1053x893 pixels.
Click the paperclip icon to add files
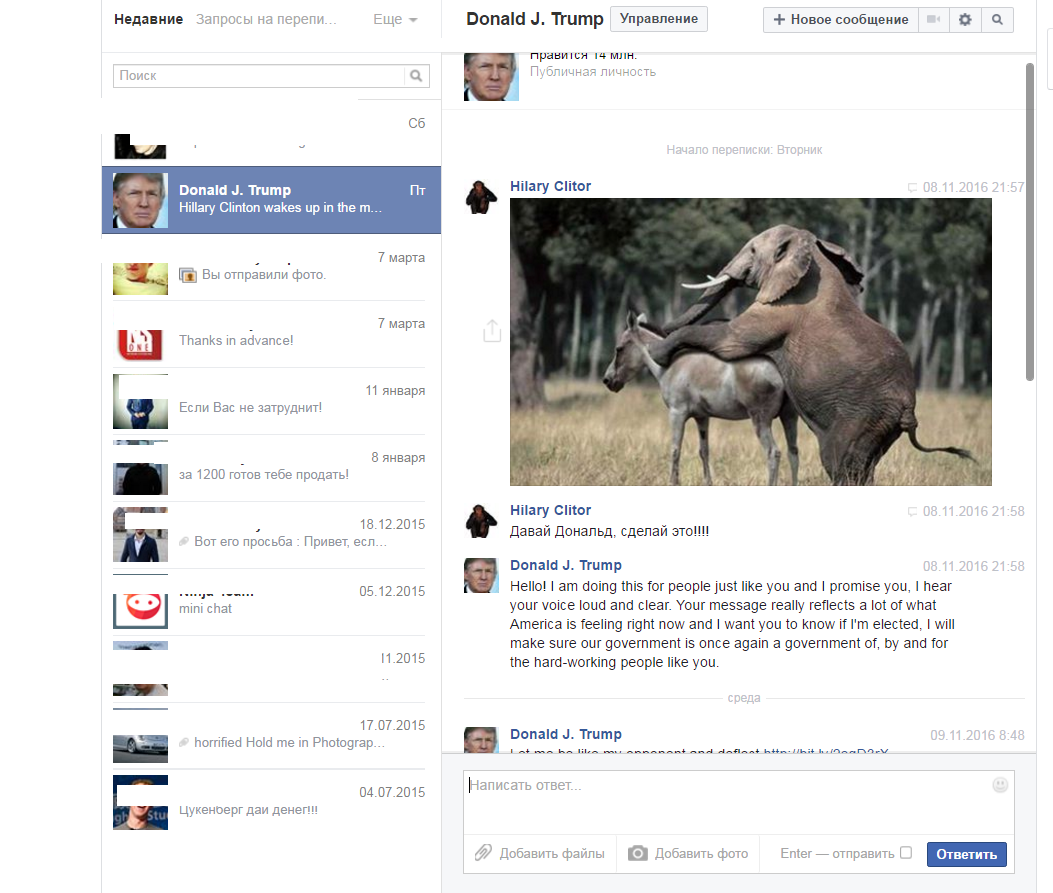point(484,853)
